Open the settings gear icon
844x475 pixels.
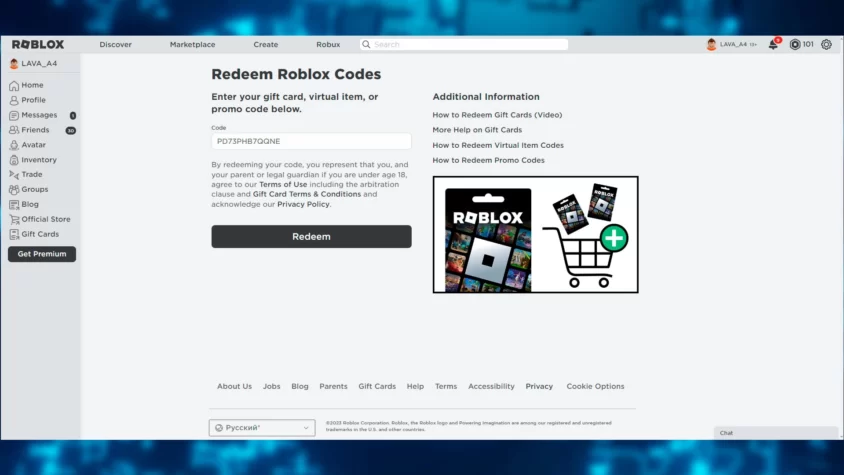pyautogui.click(x=826, y=45)
